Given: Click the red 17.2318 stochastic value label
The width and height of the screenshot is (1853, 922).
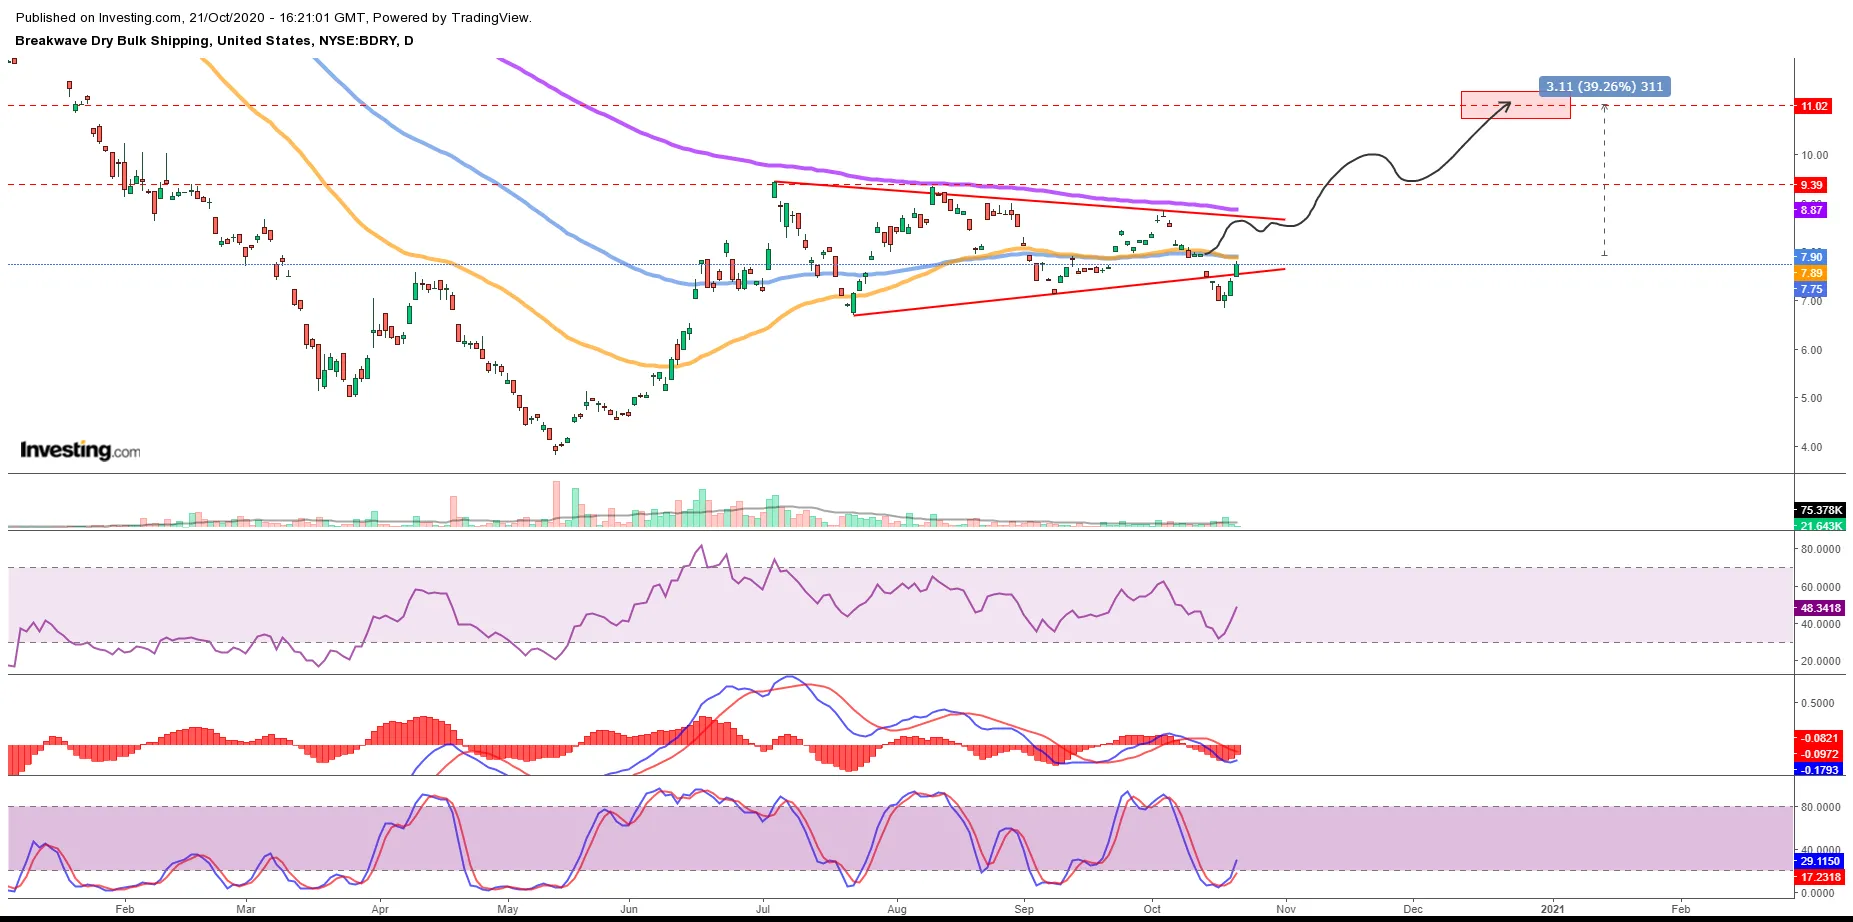Looking at the screenshot, I should 1820,877.
